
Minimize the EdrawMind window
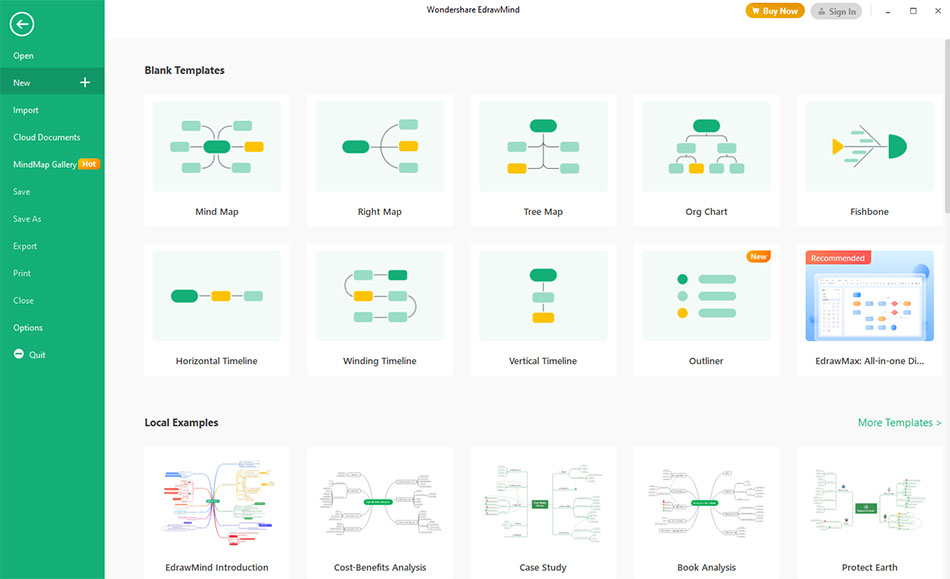888,12
